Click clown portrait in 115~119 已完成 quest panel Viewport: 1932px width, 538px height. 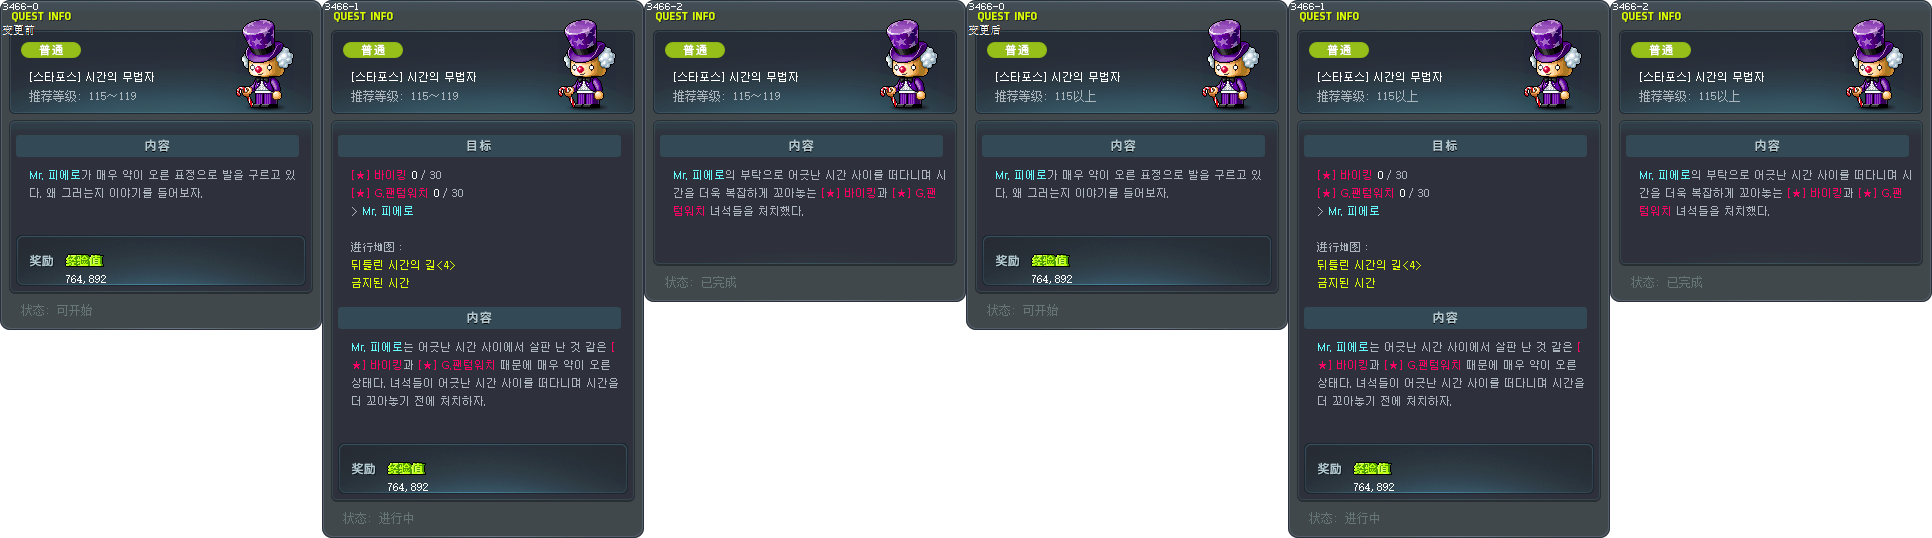(x=909, y=64)
